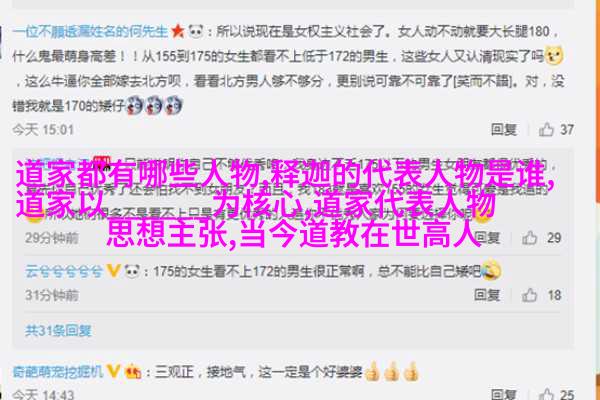Open profile of 一位不愿透露姓名的何先生
Screen dimensions: 600x400
[90, 31]
